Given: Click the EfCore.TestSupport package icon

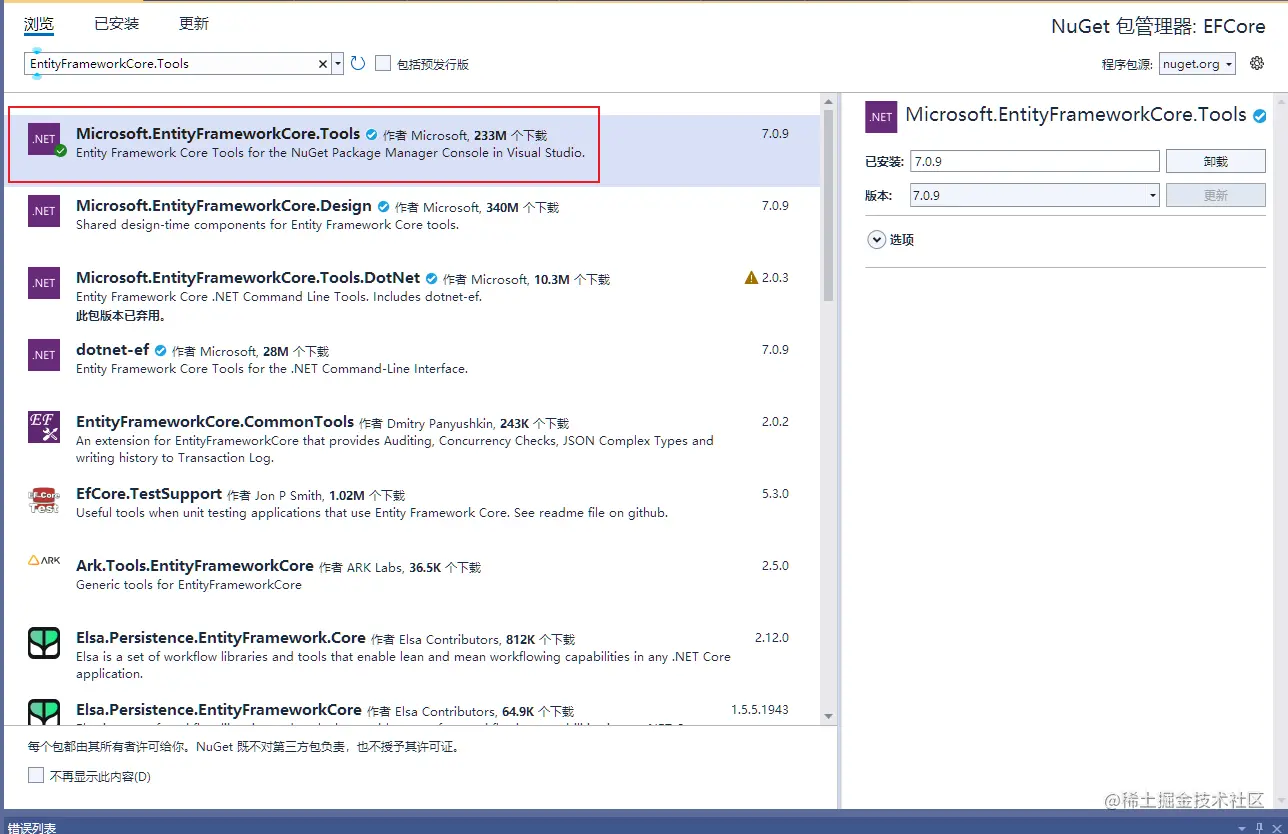Looking at the screenshot, I should [44, 499].
